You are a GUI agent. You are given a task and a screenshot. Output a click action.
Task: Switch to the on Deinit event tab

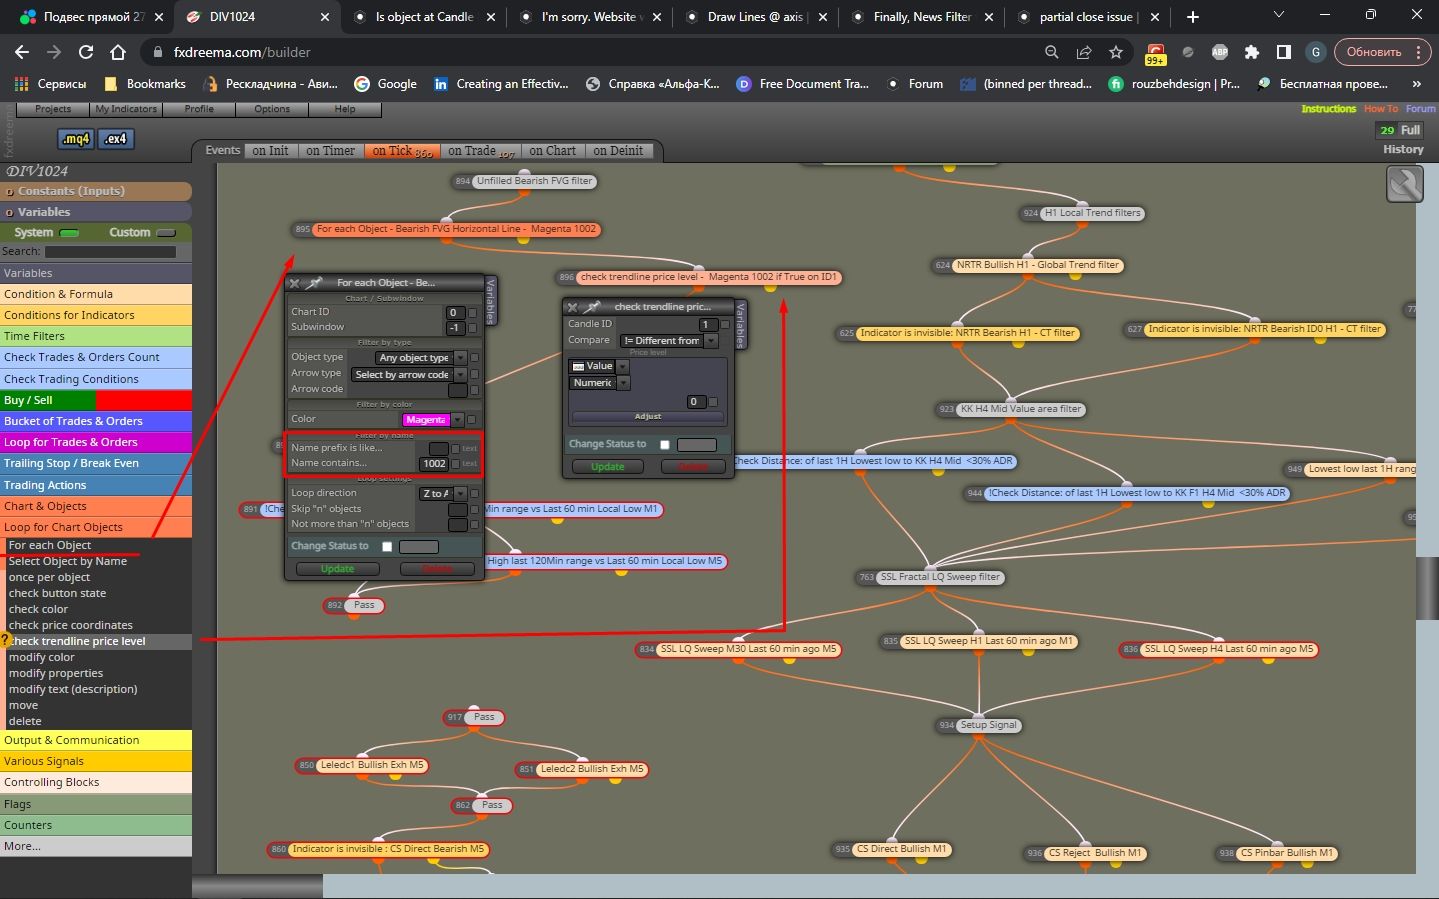[618, 151]
